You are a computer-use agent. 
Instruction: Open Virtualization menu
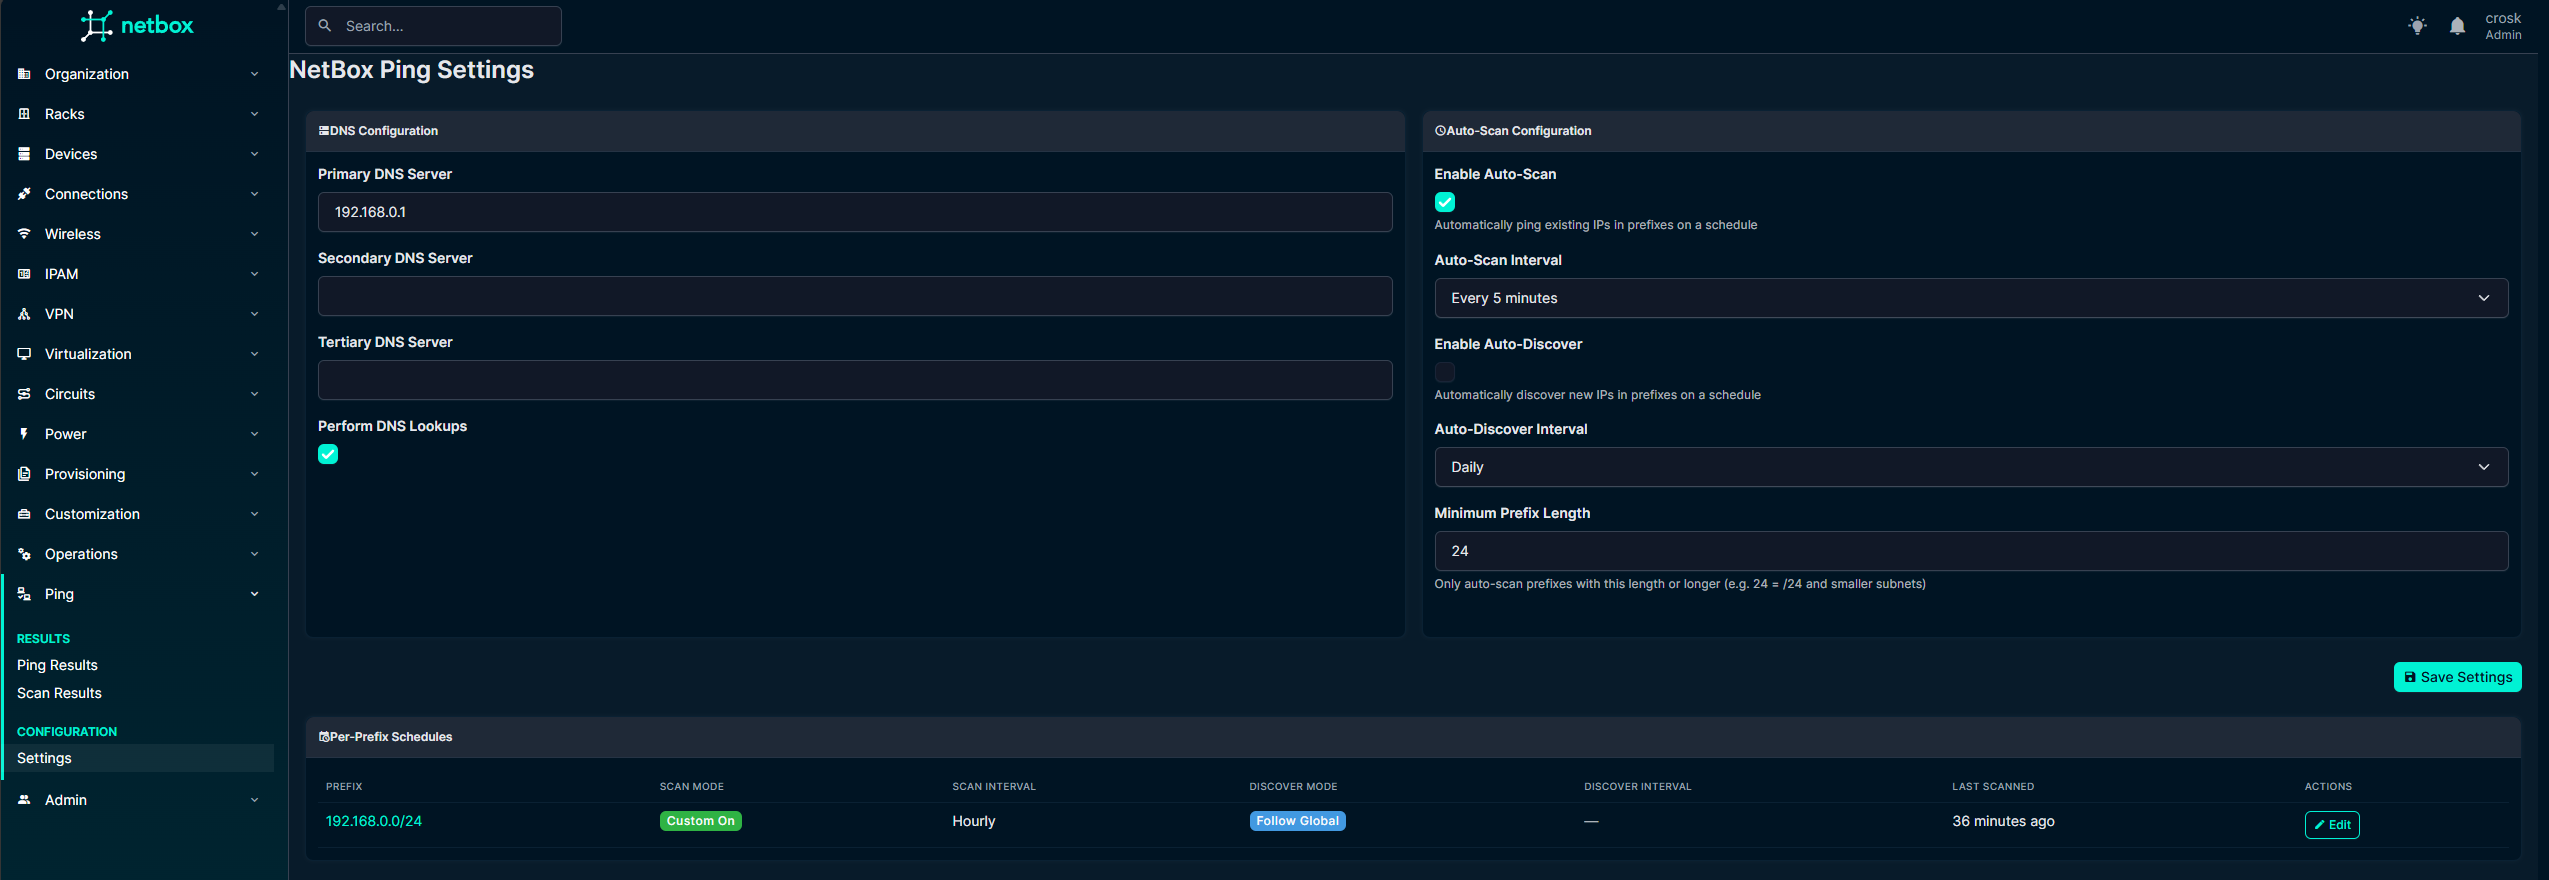click(138, 354)
